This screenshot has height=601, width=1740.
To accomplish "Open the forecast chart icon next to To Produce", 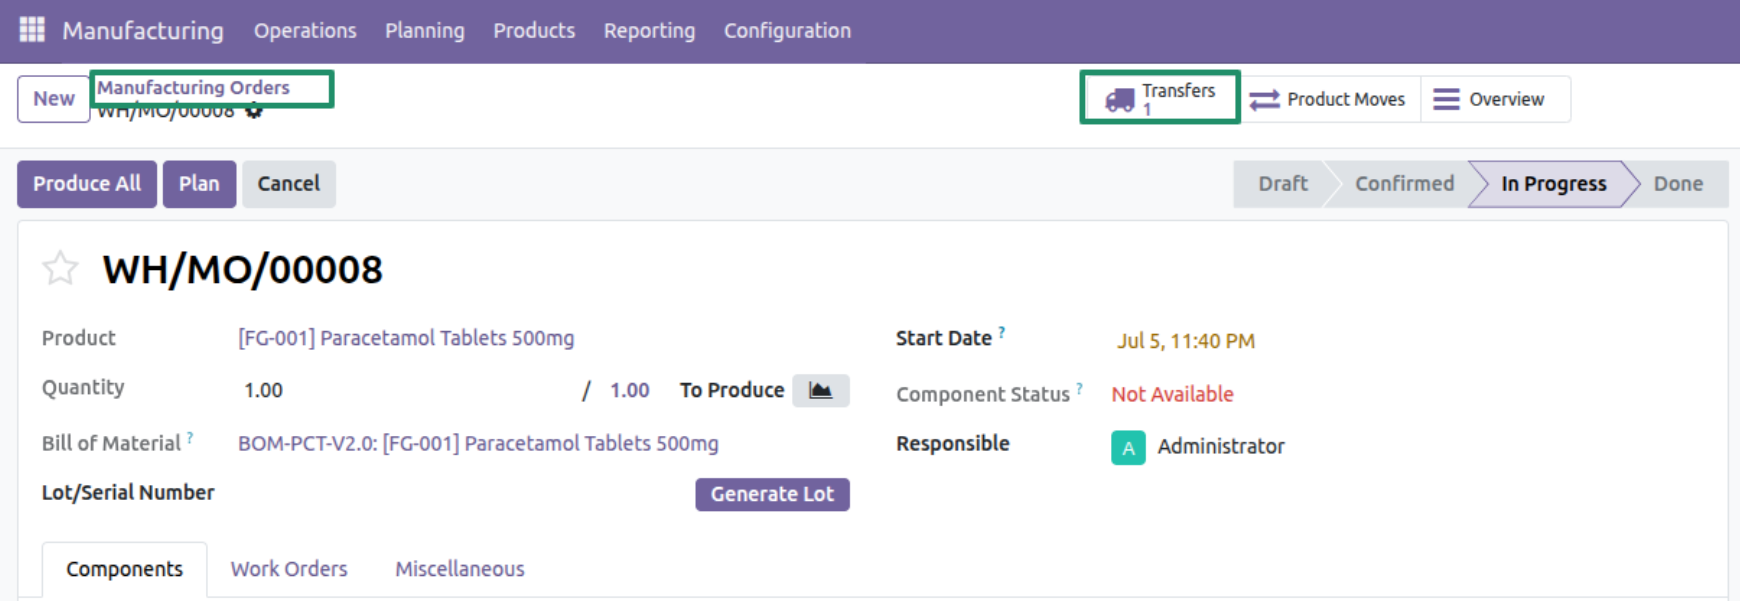I will point(821,390).
